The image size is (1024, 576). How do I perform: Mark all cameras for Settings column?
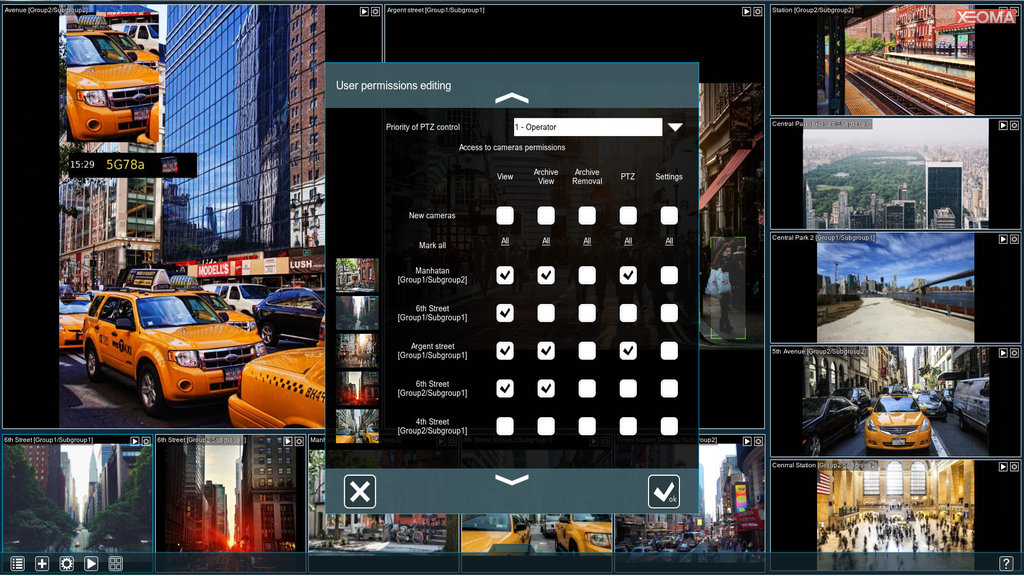pos(669,242)
